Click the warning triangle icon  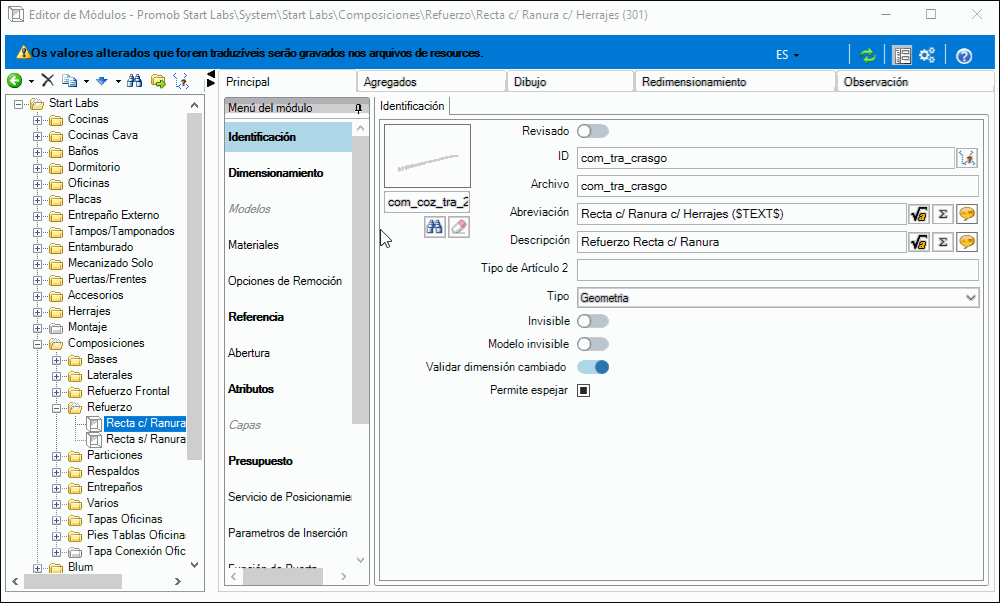pos(24,53)
